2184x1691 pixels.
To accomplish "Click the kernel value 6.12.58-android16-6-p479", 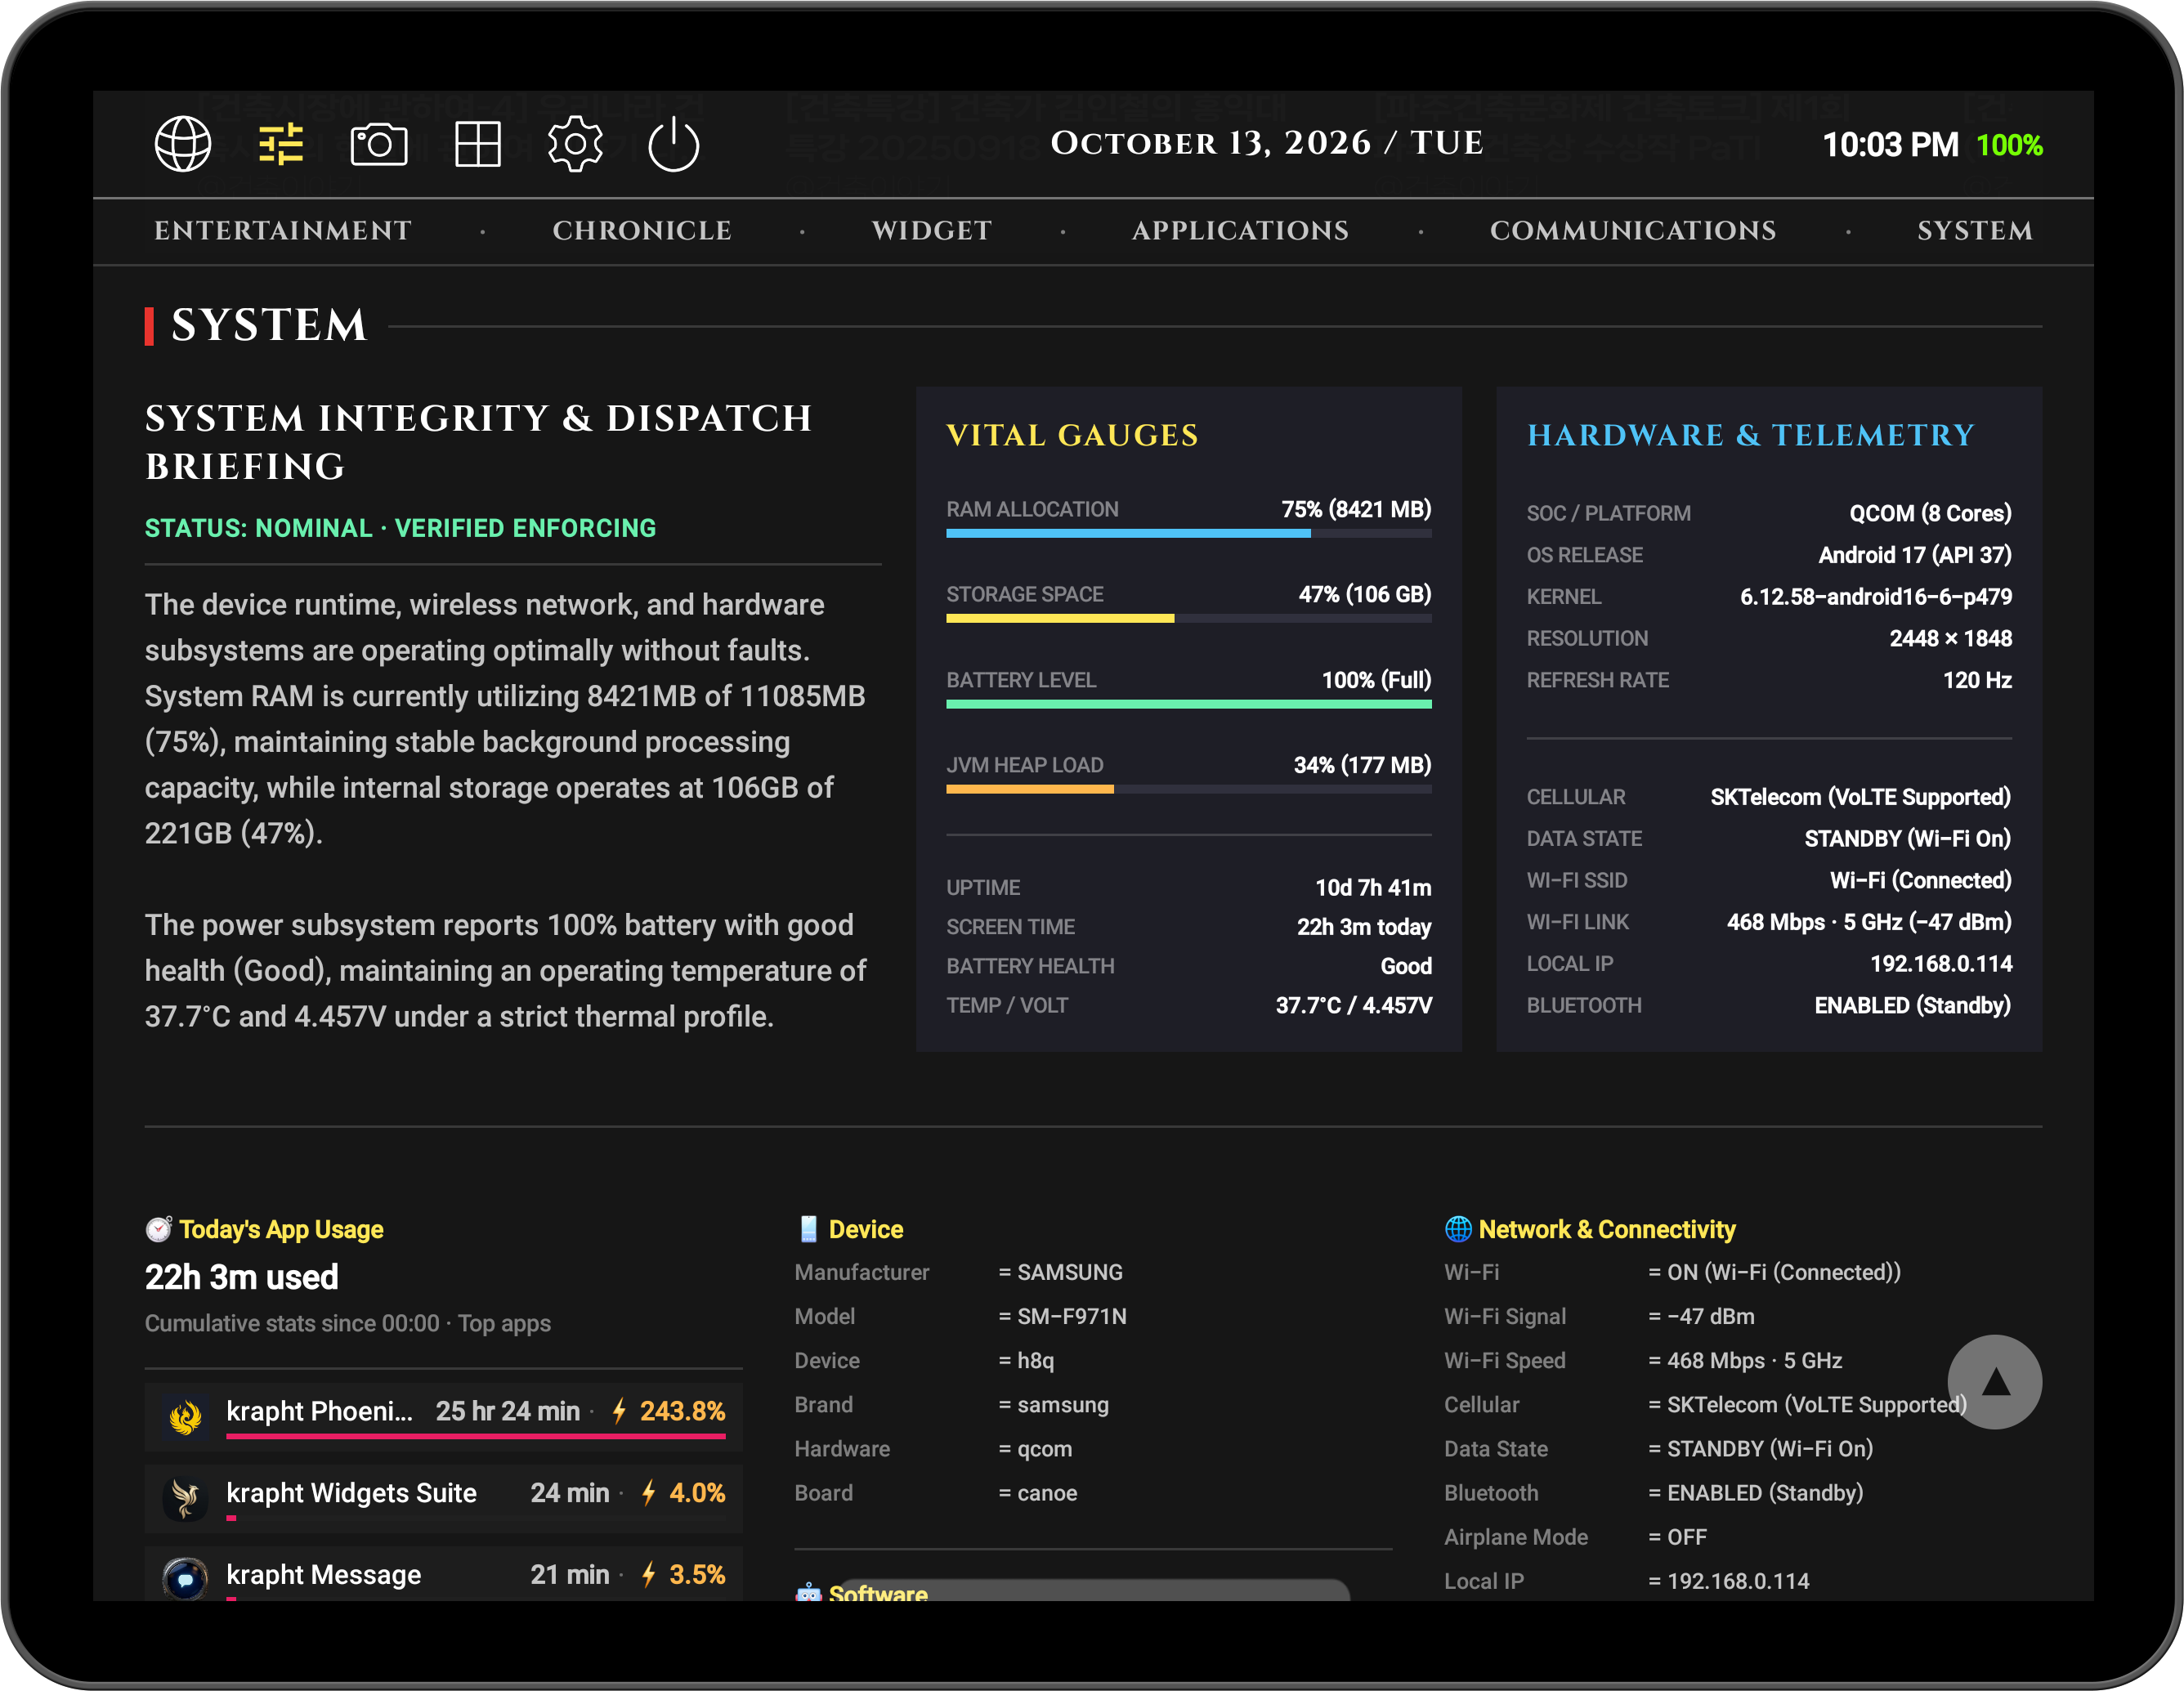I will pyautogui.click(x=1876, y=597).
